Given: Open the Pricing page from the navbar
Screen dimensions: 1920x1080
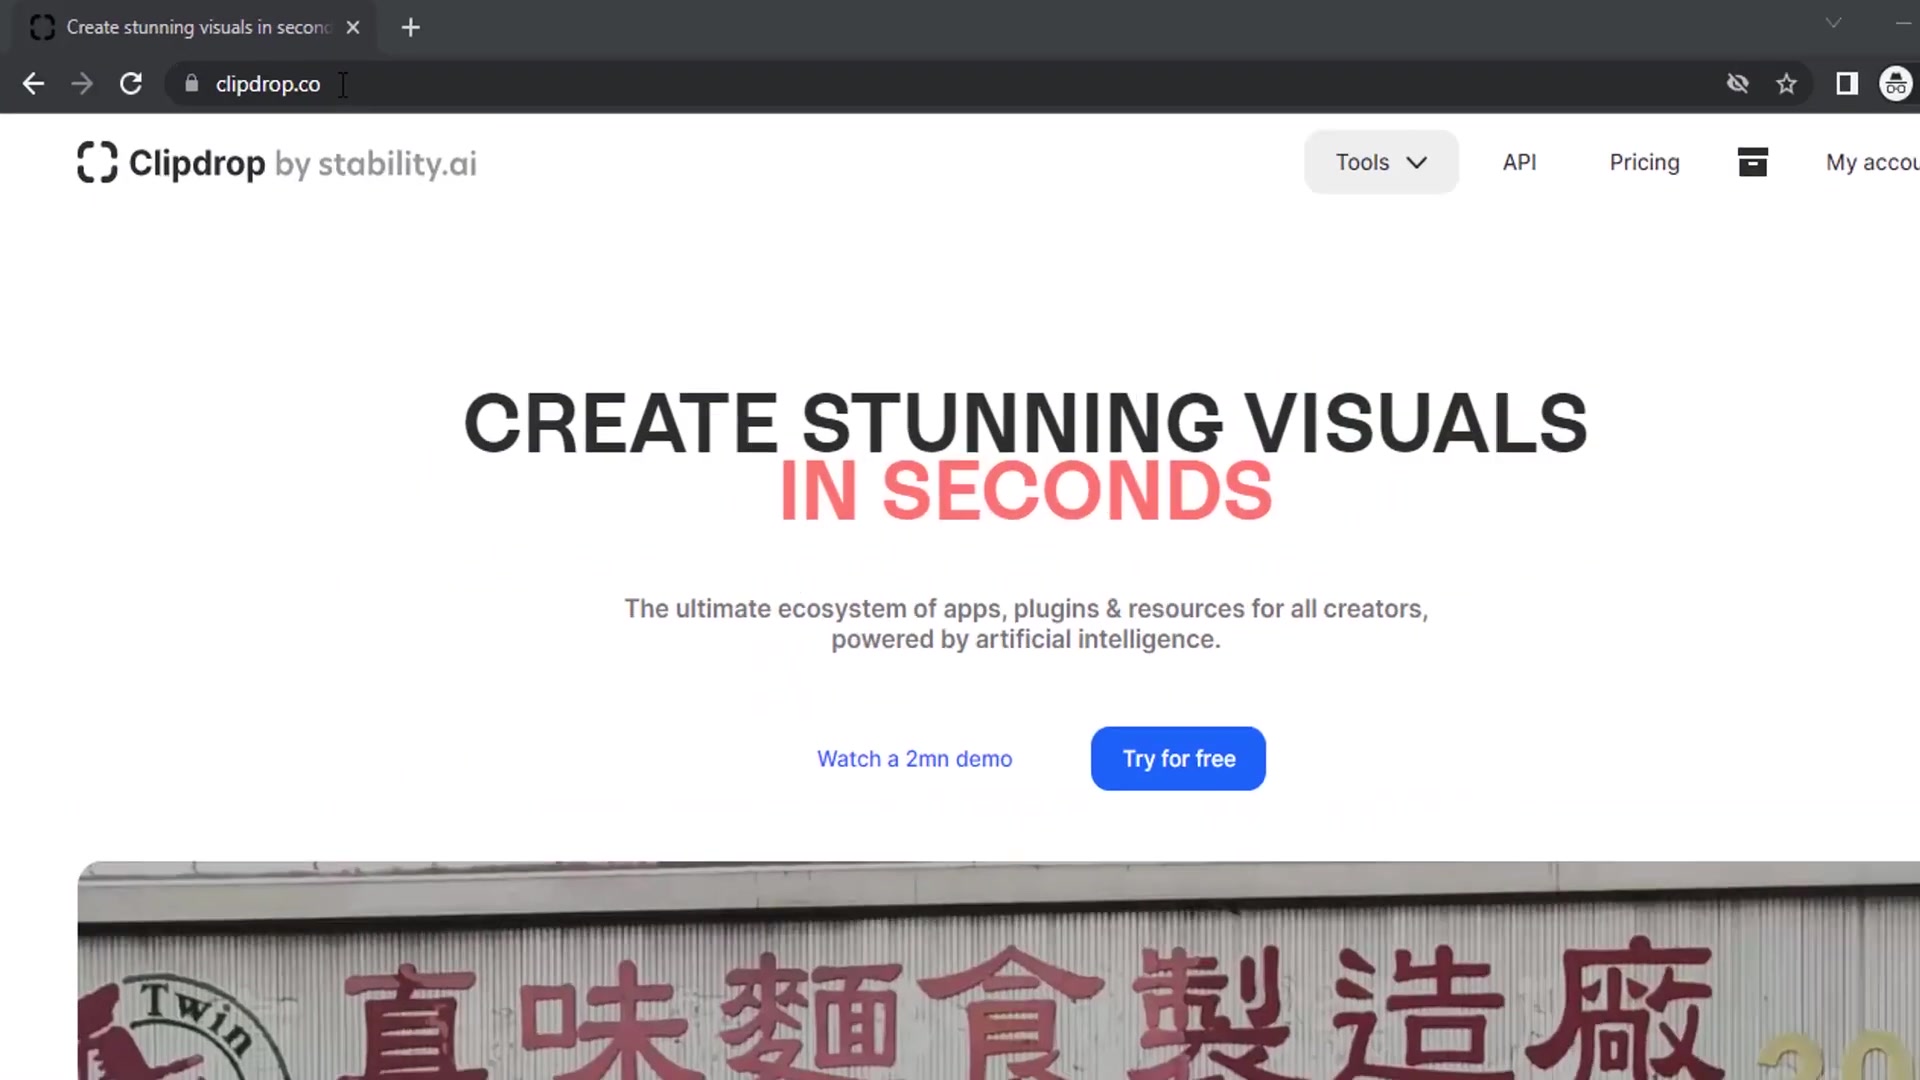Looking at the screenshot, I should 1644,162.
